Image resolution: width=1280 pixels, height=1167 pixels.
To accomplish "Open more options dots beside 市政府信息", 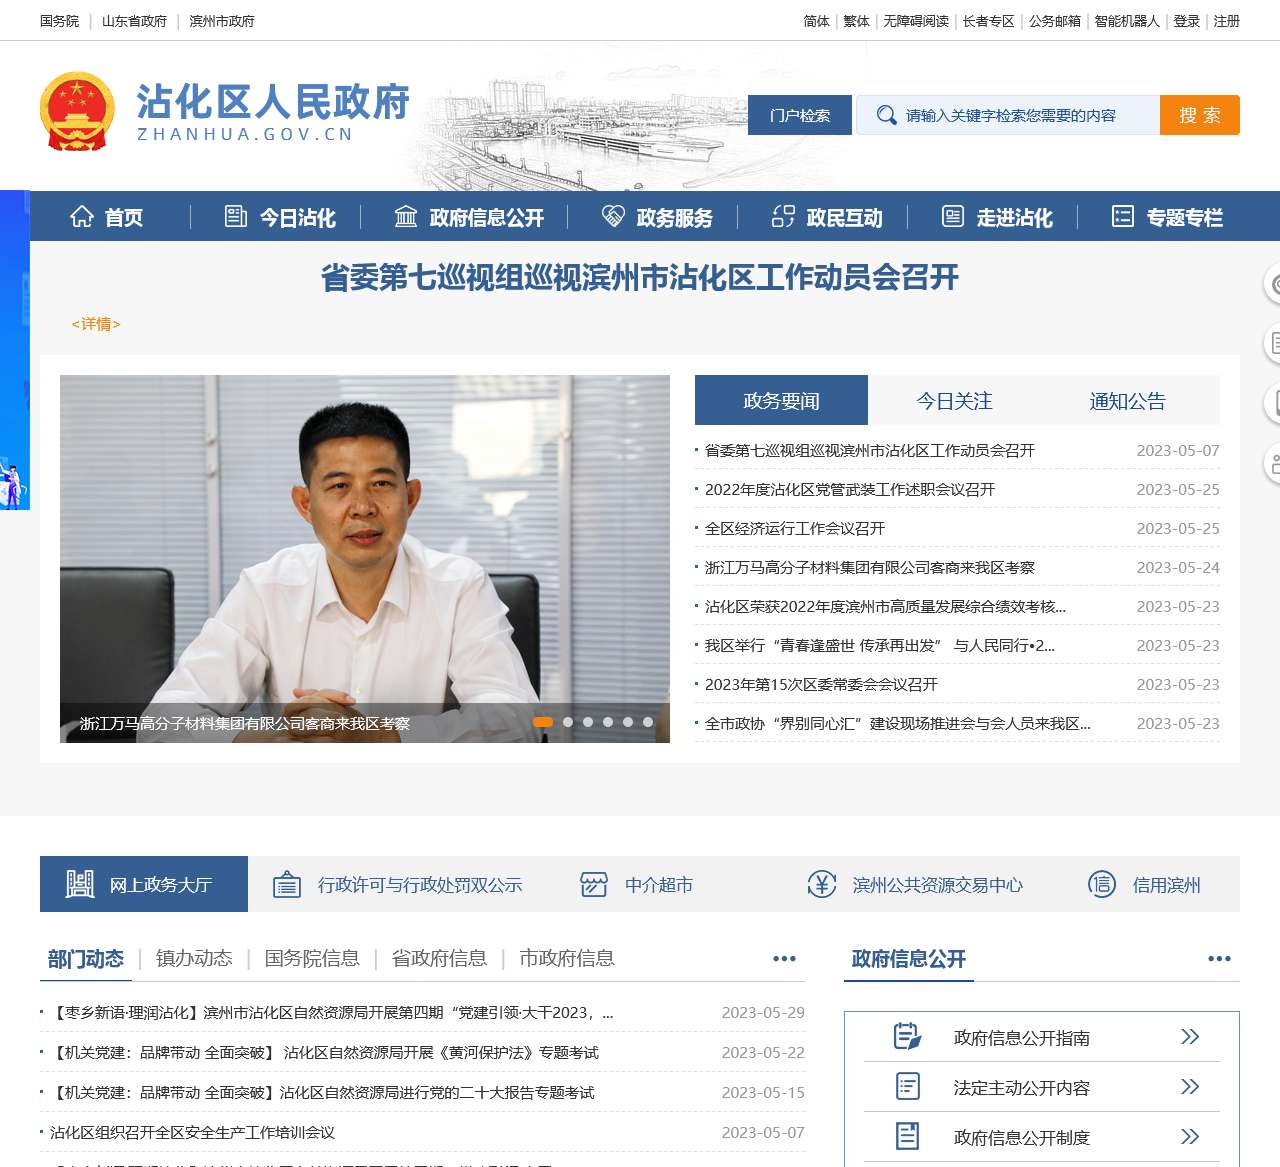I will pos(784,959).
